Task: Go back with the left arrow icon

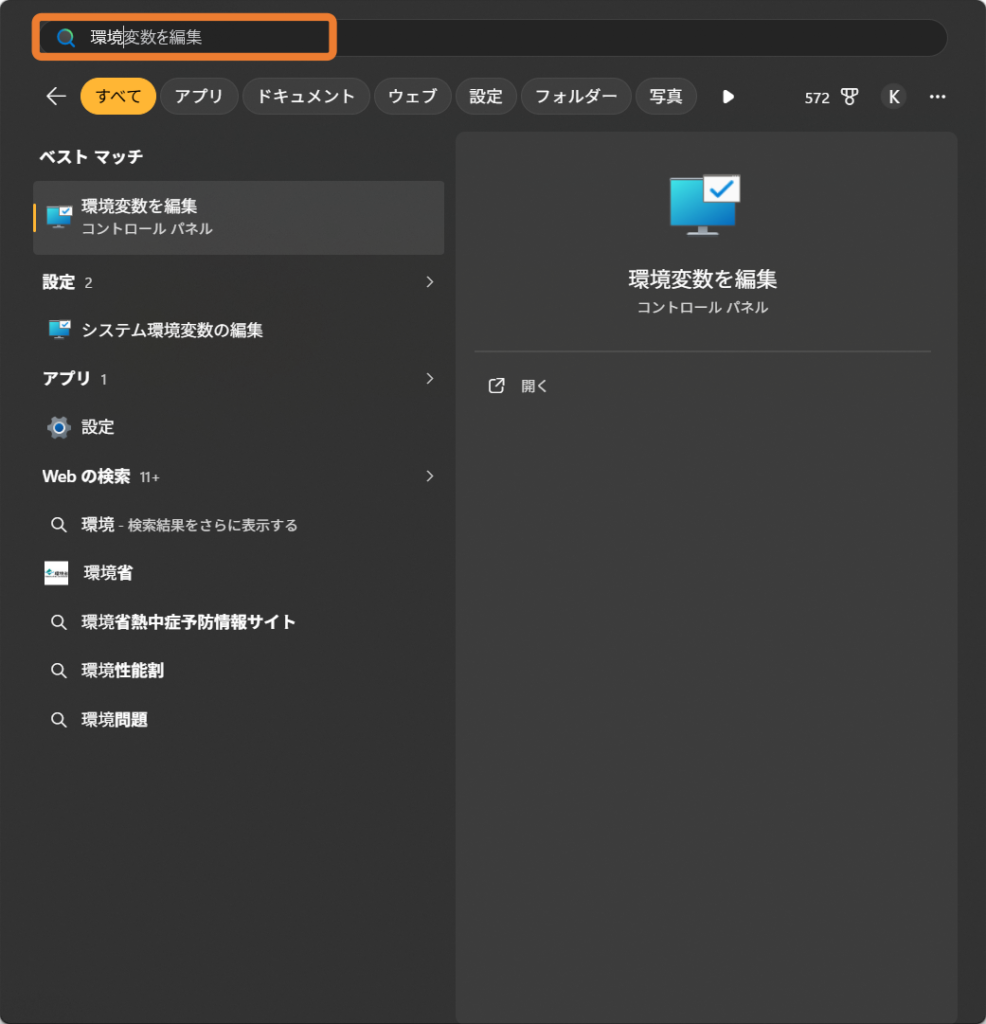Action: [x=56, y=97]
